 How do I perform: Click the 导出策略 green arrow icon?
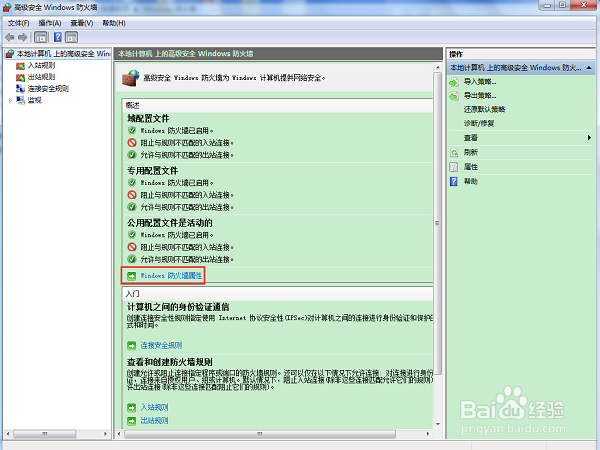pyautogui.click(x=454, y=96)
